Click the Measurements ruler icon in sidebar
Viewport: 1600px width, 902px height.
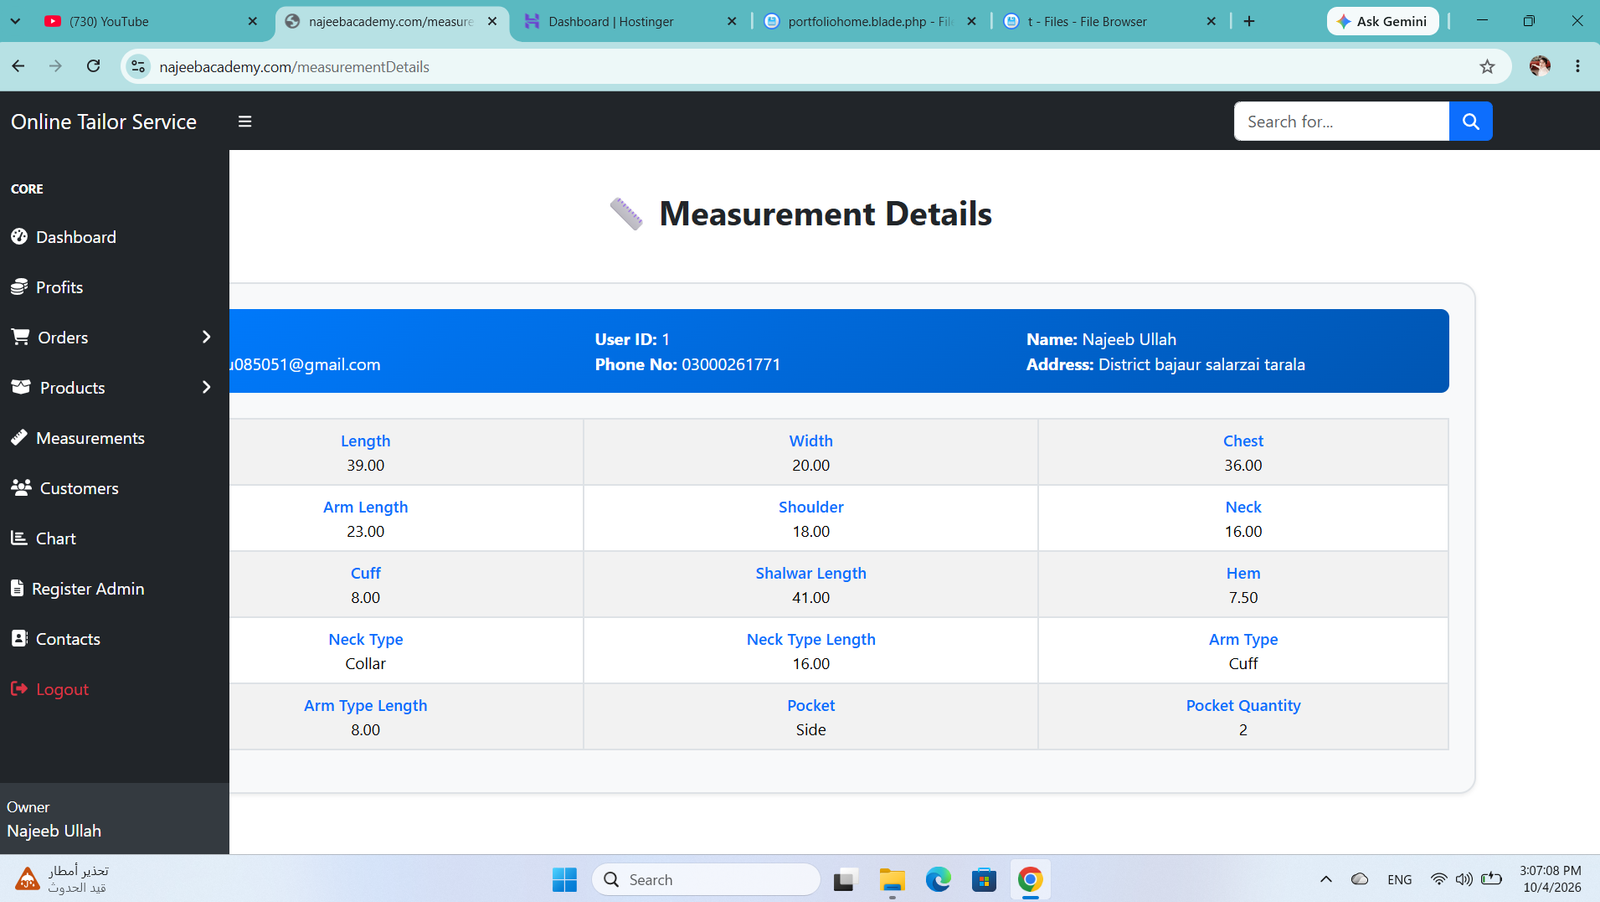pos(19,437)
